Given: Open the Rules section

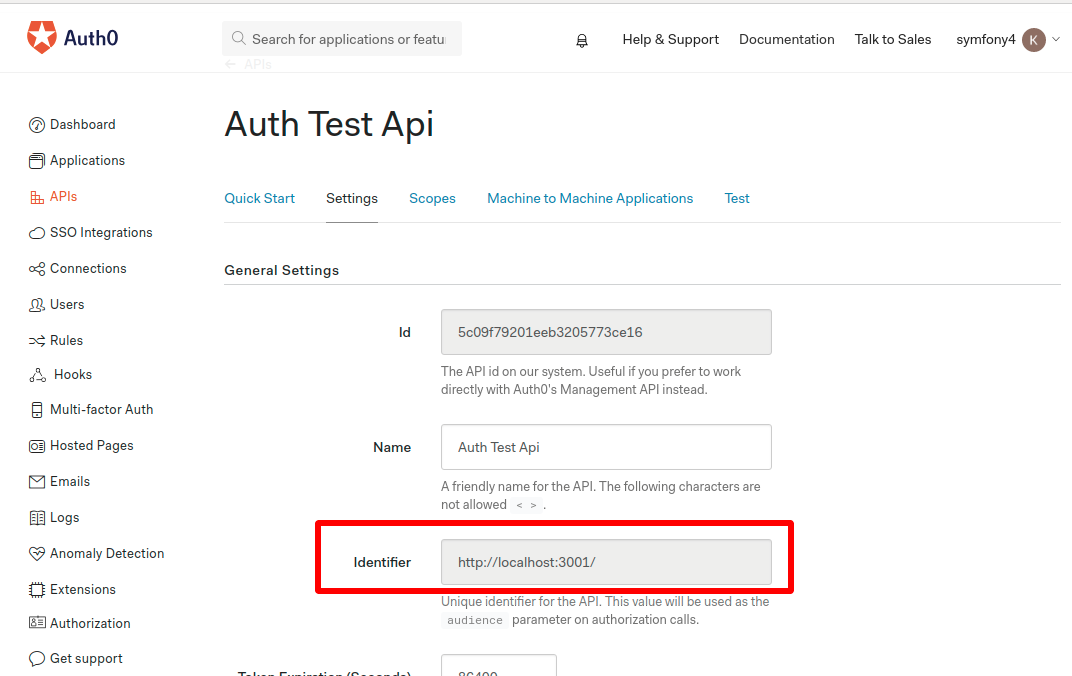Looking at the screenshot, I should [x=65, y=340].
